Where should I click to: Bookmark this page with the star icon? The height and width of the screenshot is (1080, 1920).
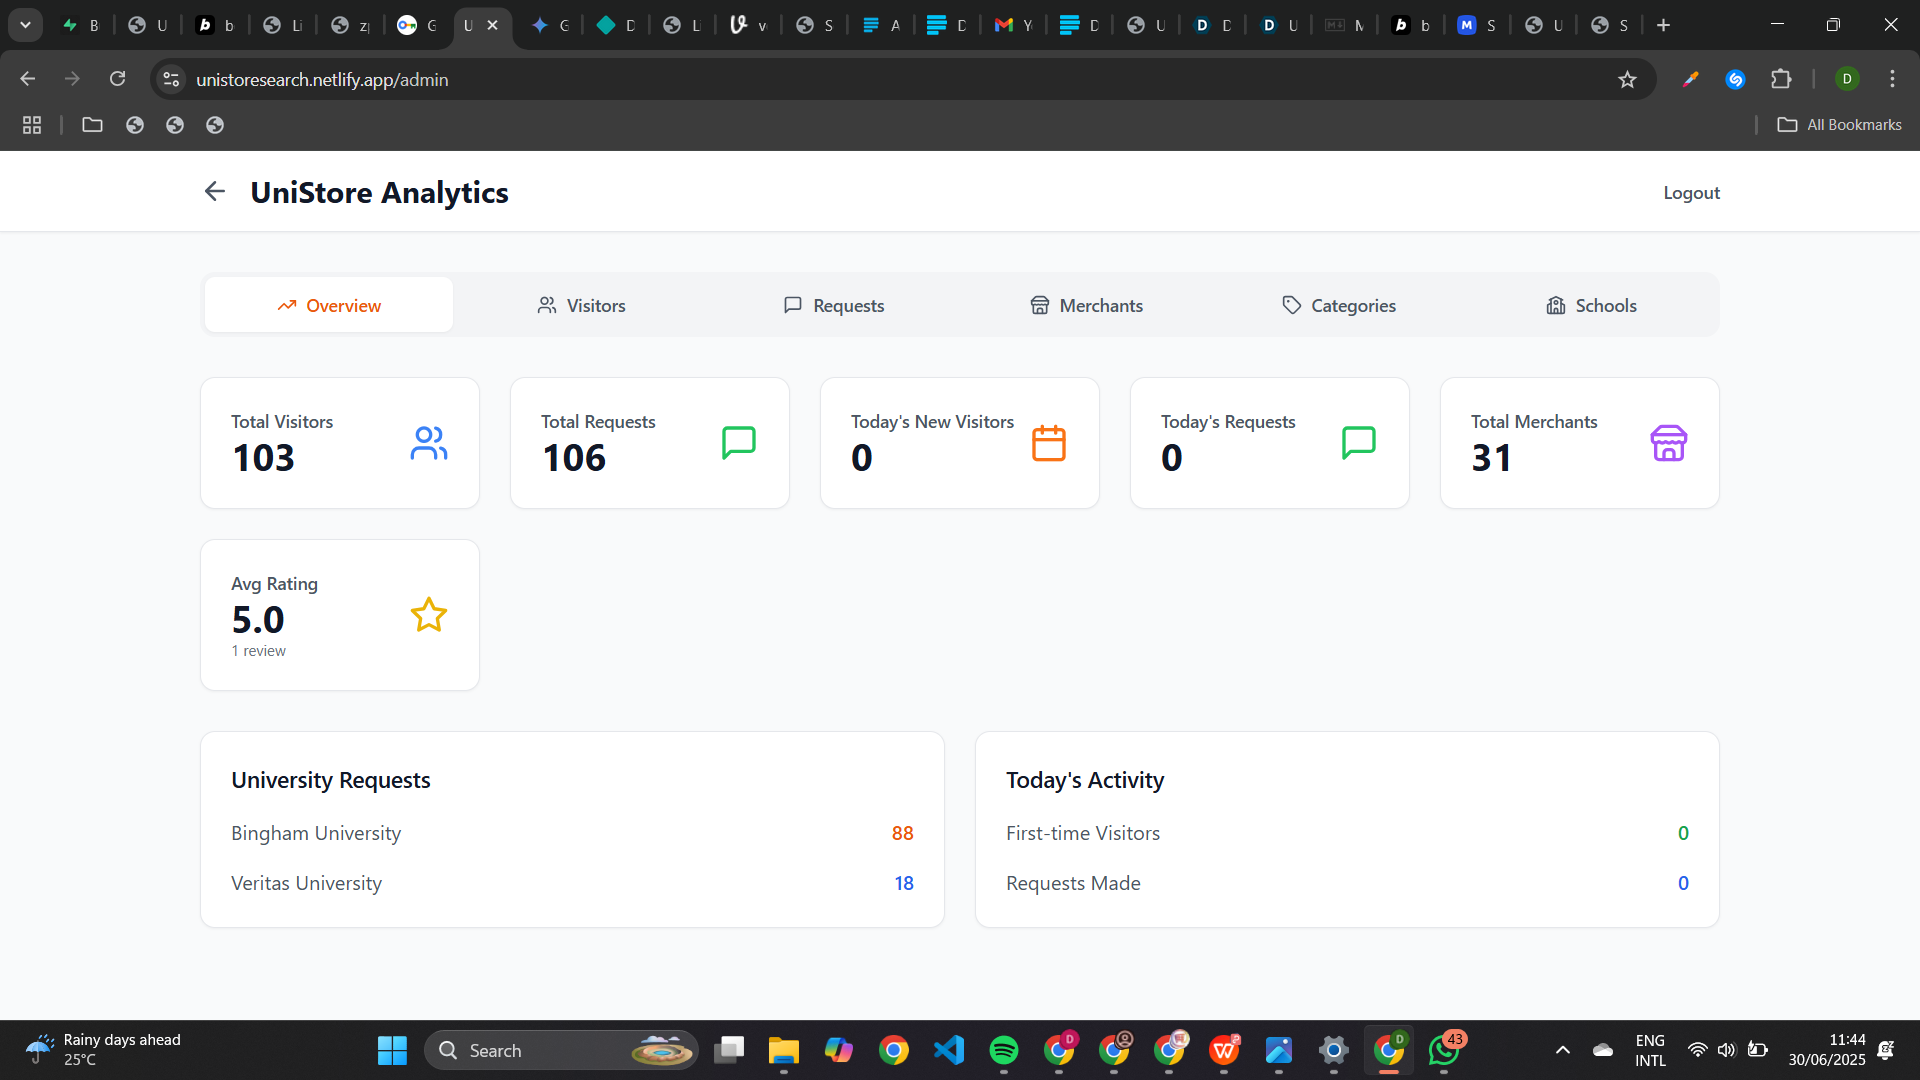pos(1627,80)
